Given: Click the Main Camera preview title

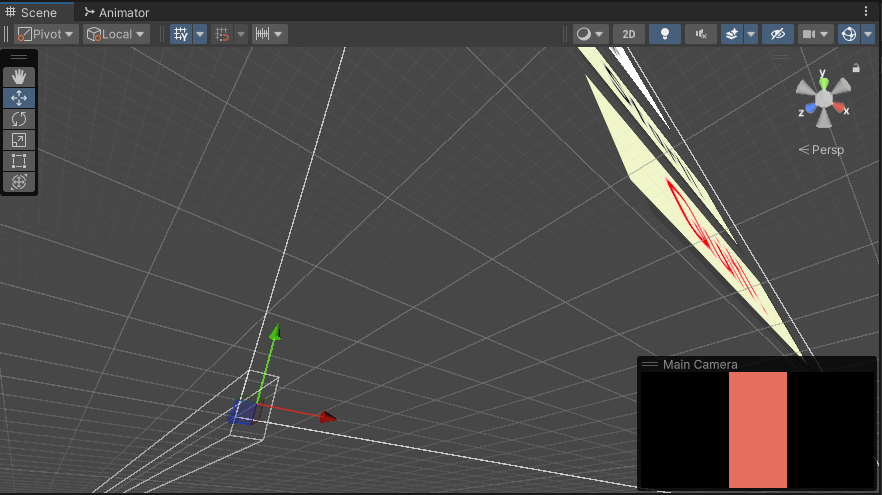Looking at the screenshot, I should 700,364.
